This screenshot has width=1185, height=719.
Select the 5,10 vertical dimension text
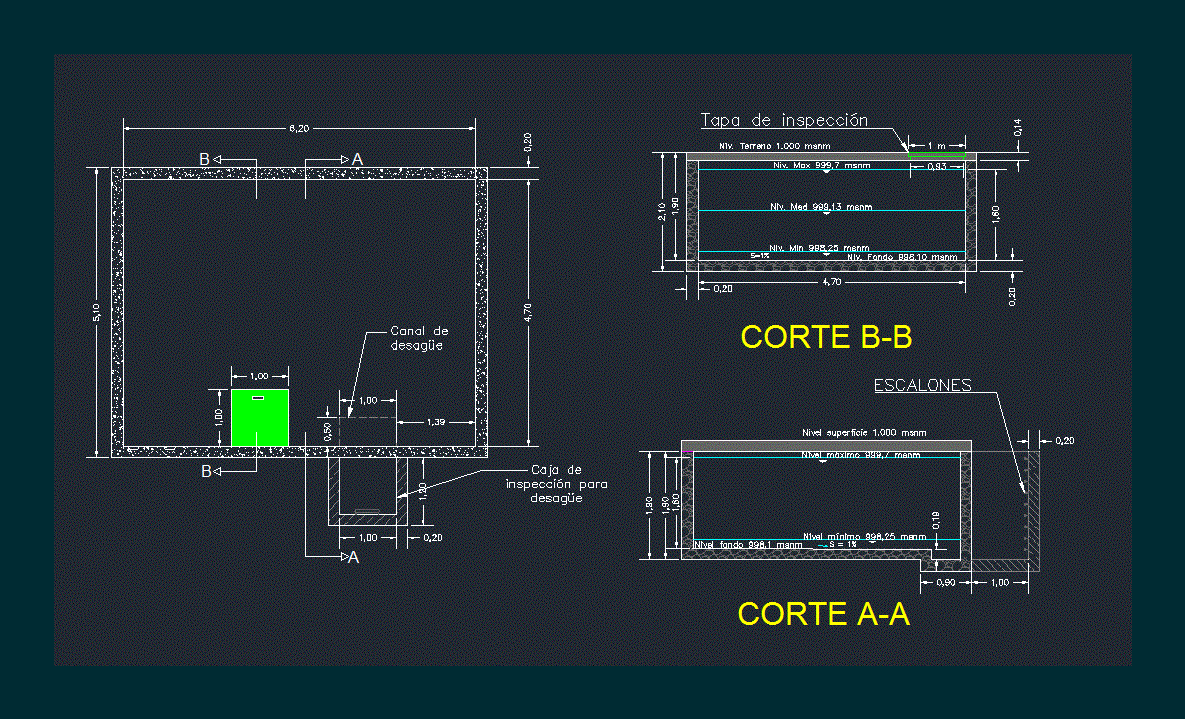(x=97, y=312)
